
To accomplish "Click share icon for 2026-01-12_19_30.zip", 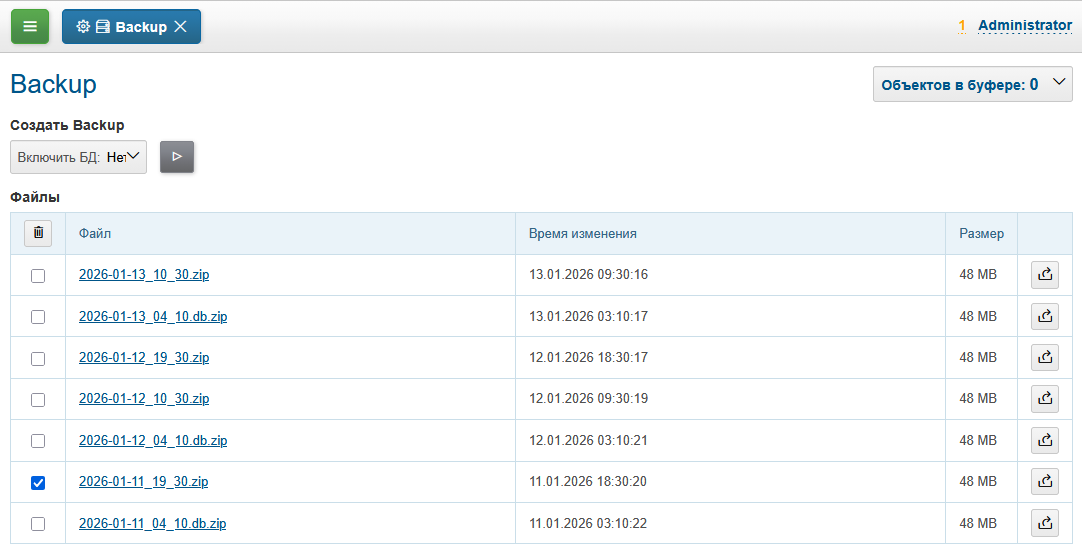I will tap(1044, 358).
